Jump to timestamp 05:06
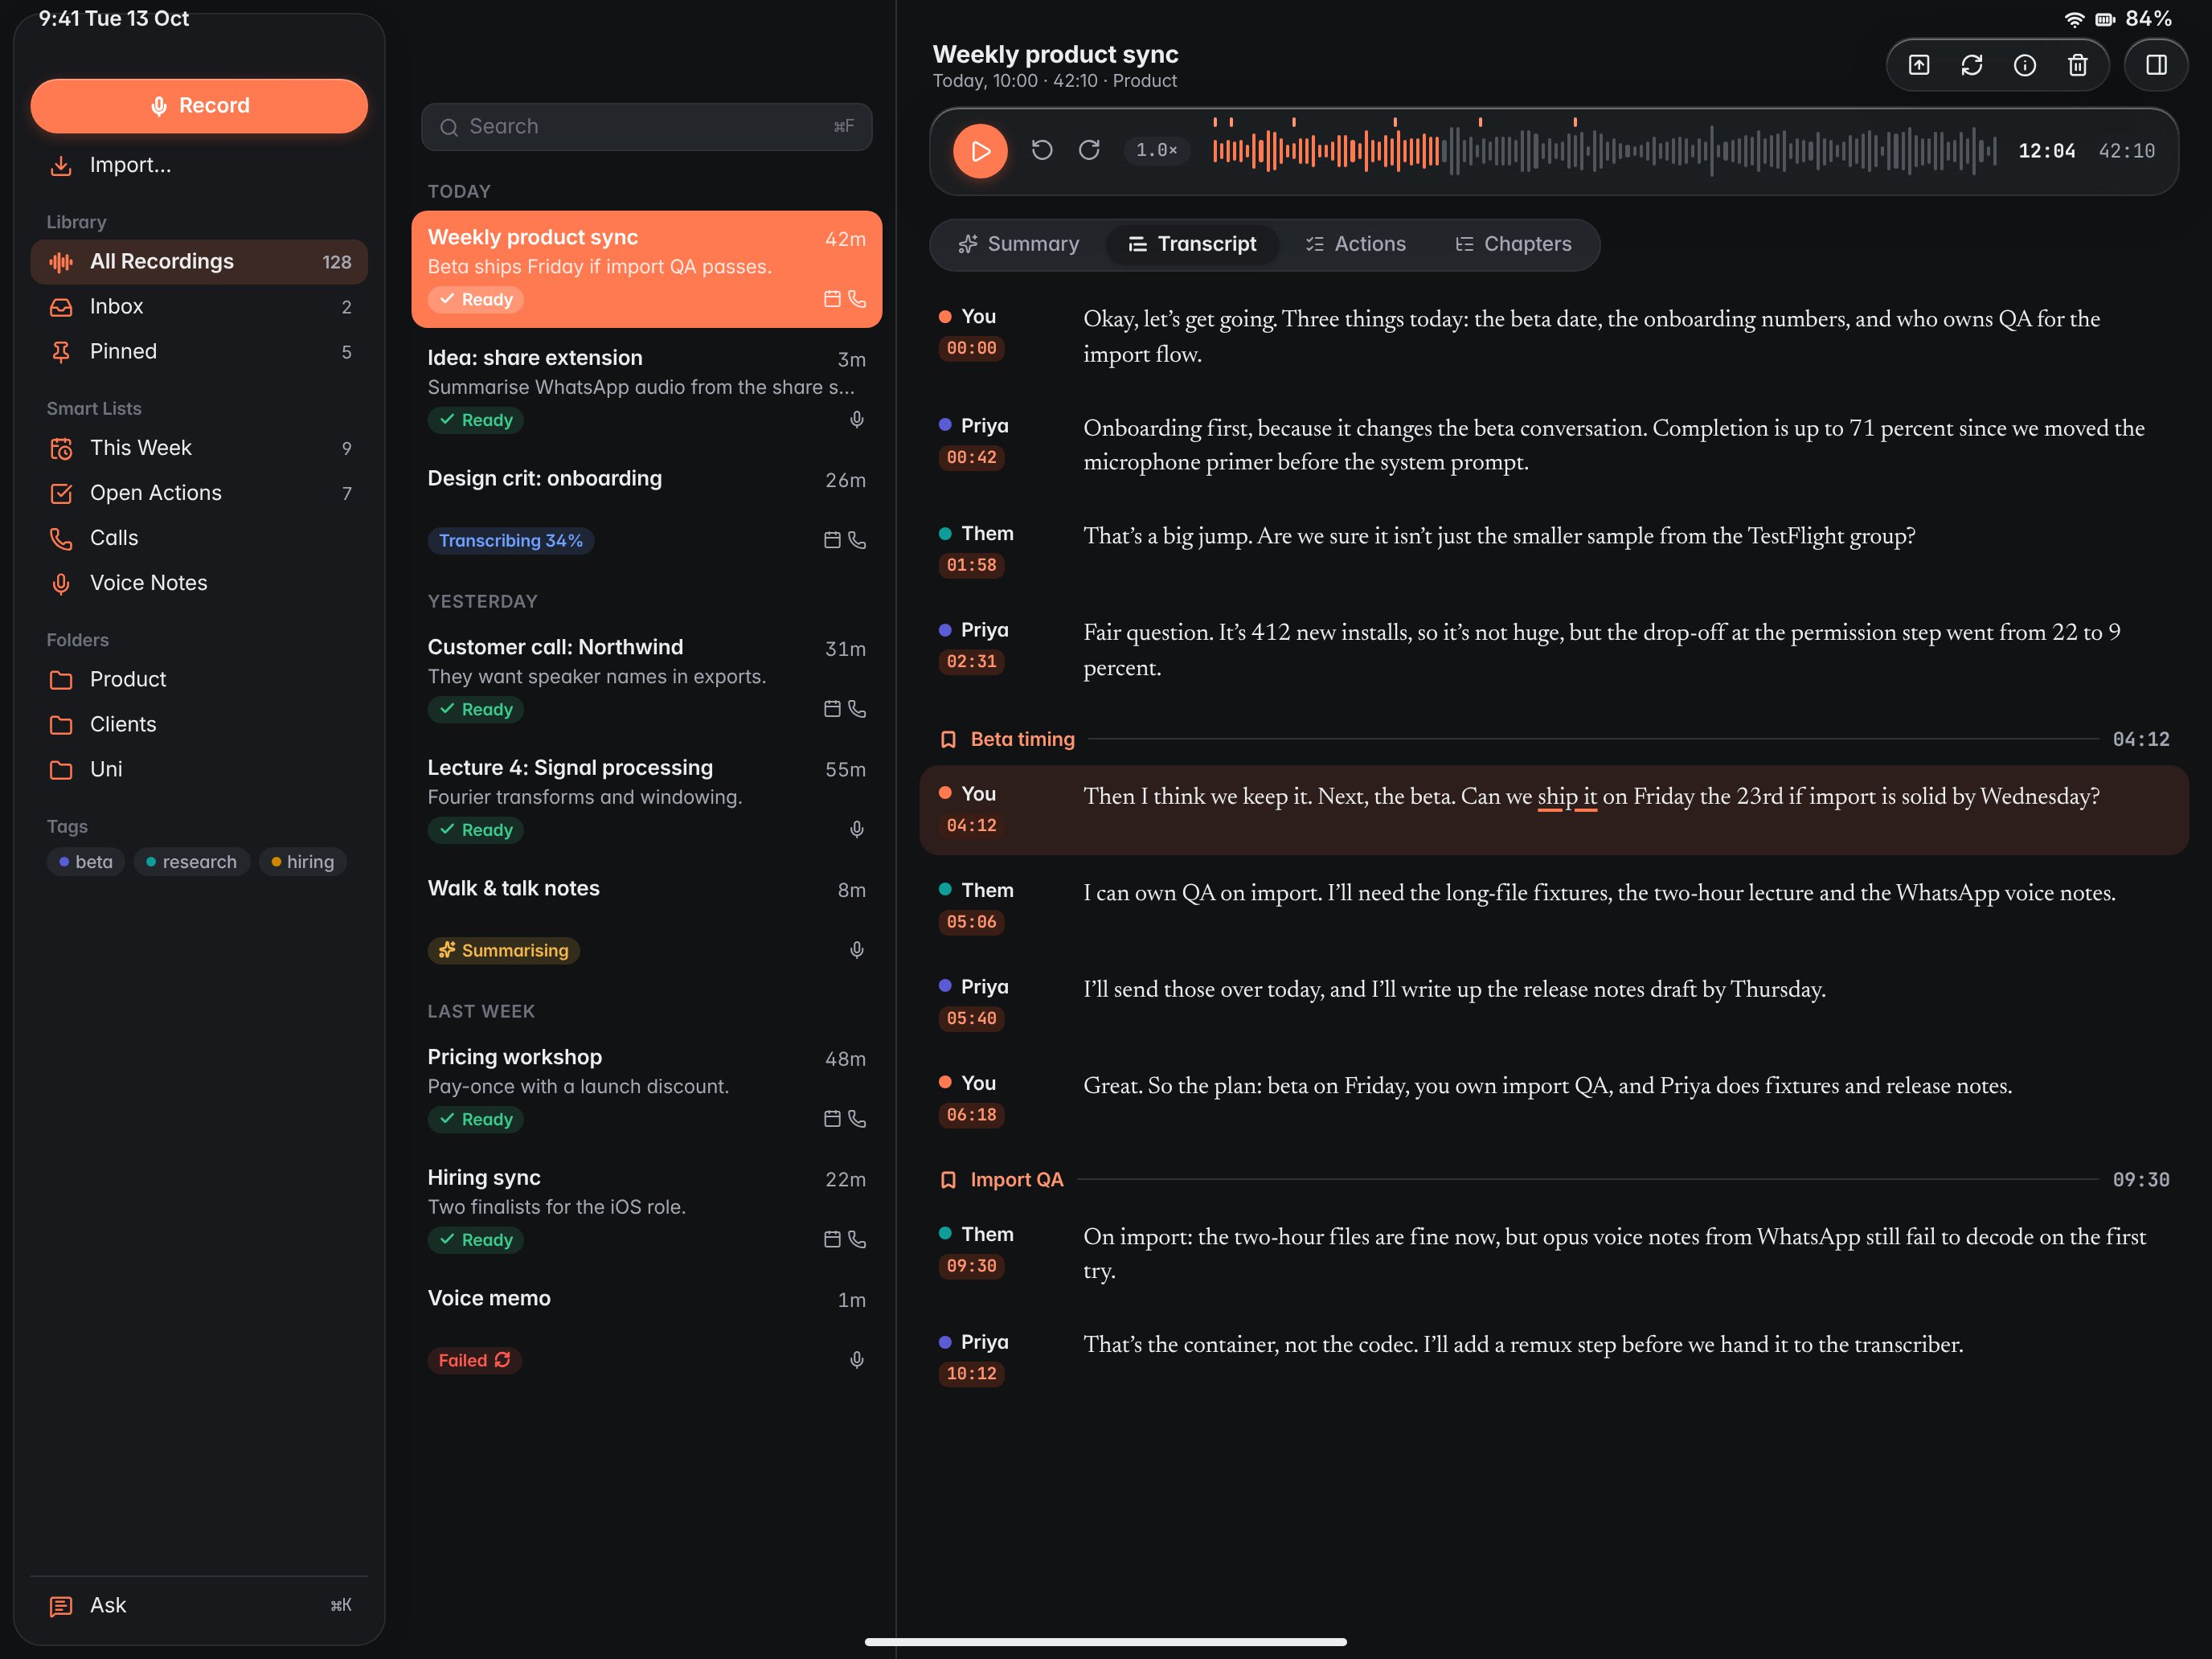Screen dimensions: 2212x1659 point(971,923)
